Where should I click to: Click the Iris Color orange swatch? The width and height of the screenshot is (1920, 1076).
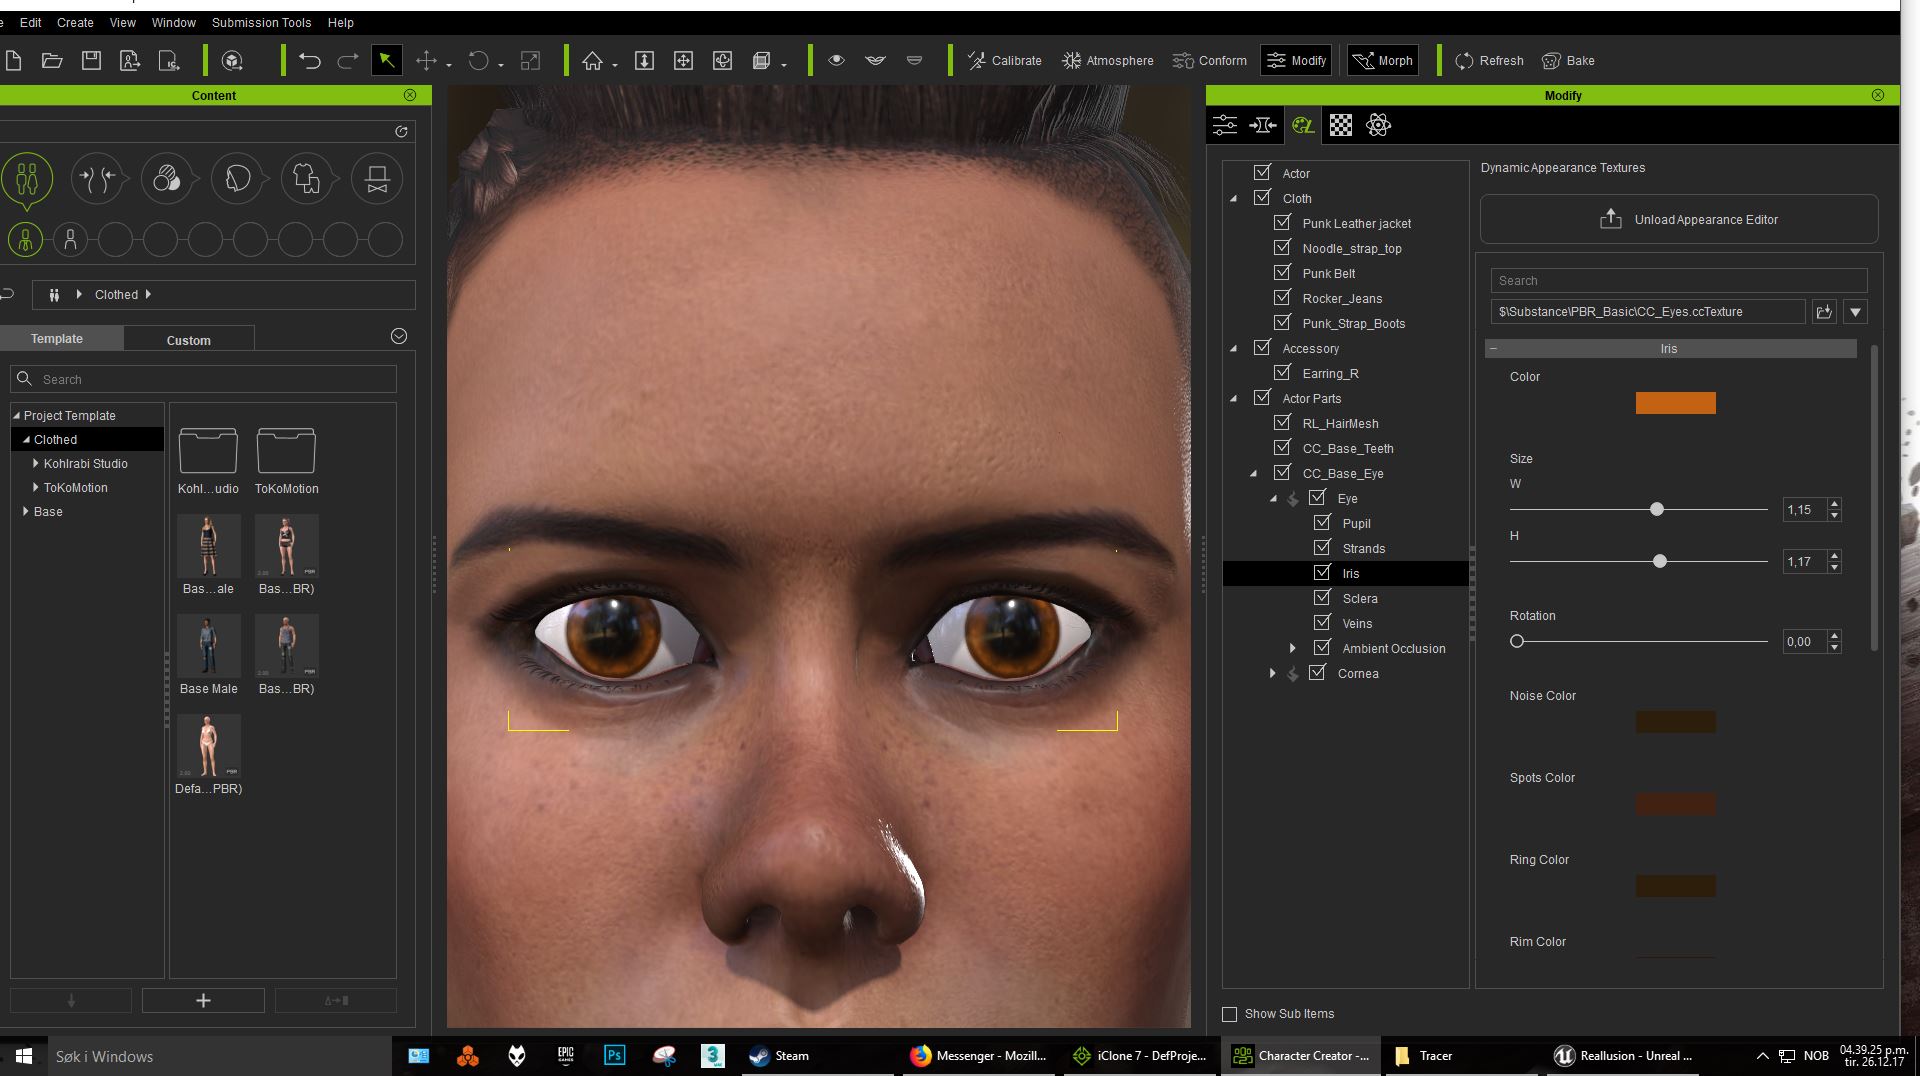tap(1676, 403)
